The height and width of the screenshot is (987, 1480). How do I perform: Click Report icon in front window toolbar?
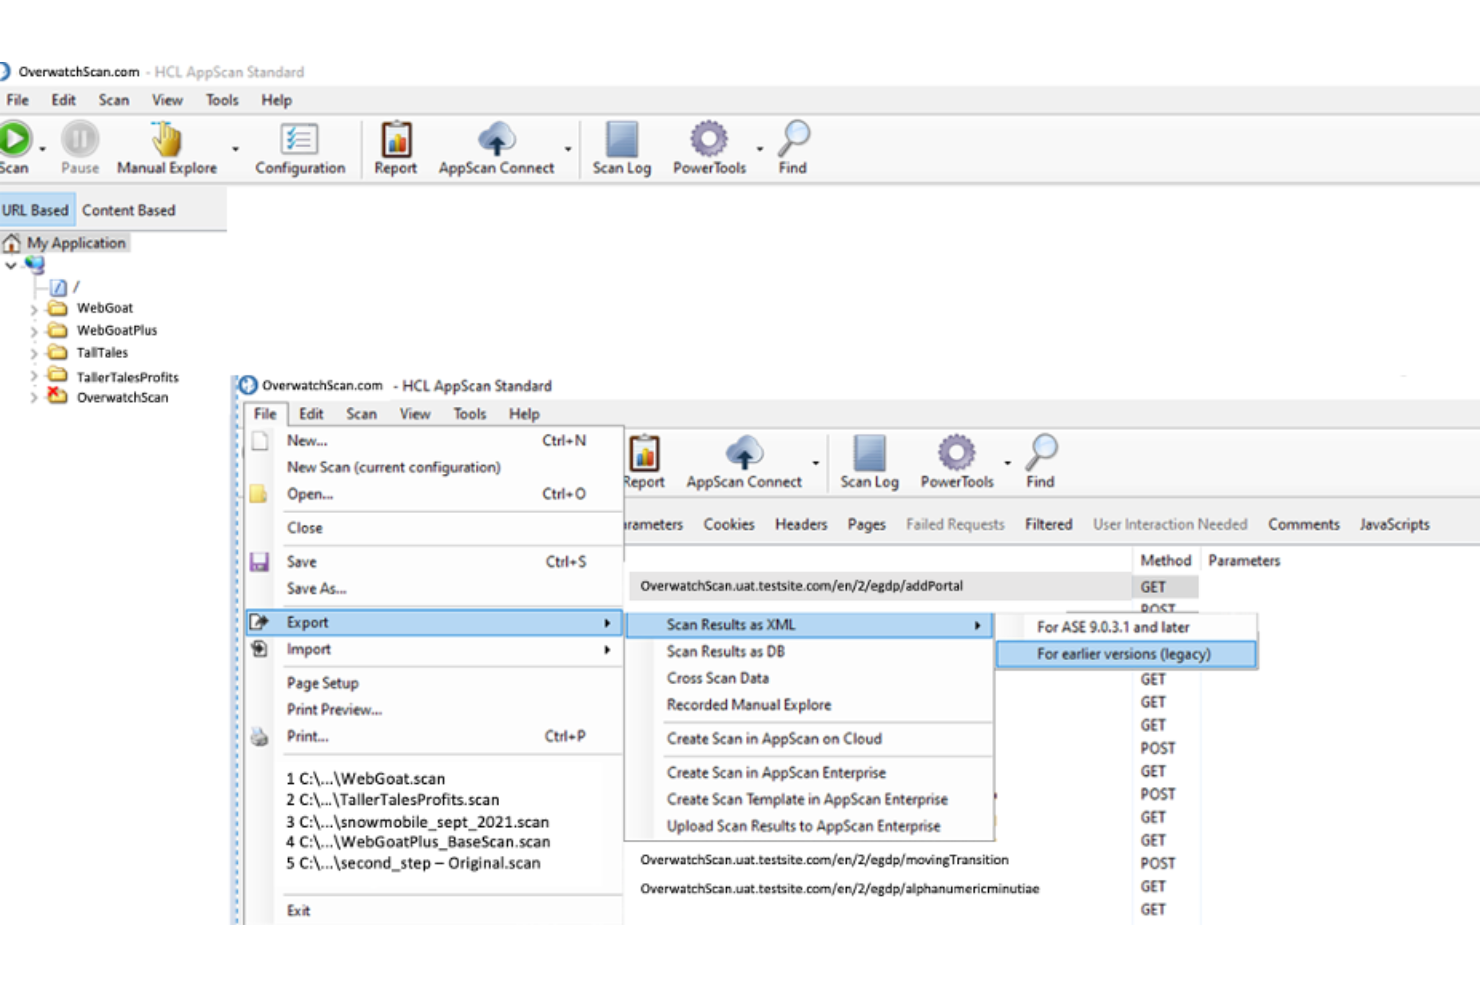click(x=644, y=453)
